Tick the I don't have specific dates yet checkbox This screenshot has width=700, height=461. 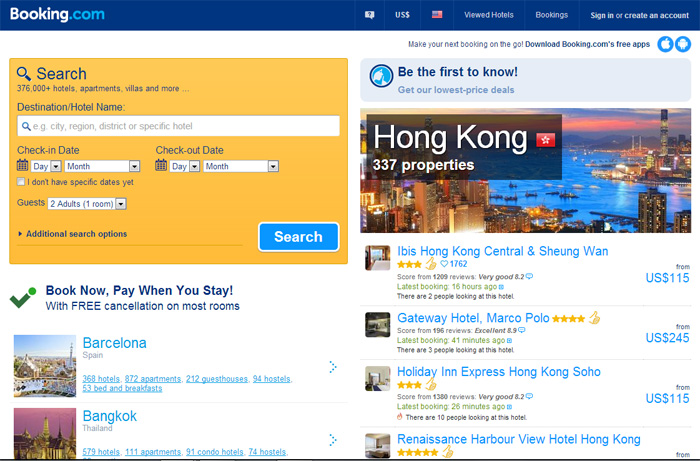coord(21,182)
